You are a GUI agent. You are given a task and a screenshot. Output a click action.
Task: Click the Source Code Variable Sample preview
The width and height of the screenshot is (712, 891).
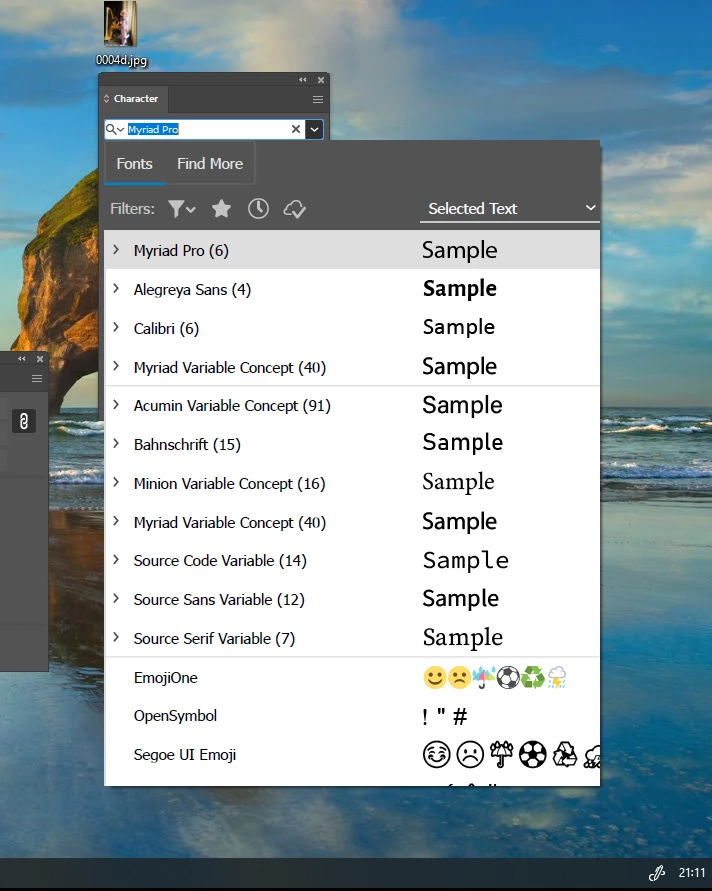[465, 560]
